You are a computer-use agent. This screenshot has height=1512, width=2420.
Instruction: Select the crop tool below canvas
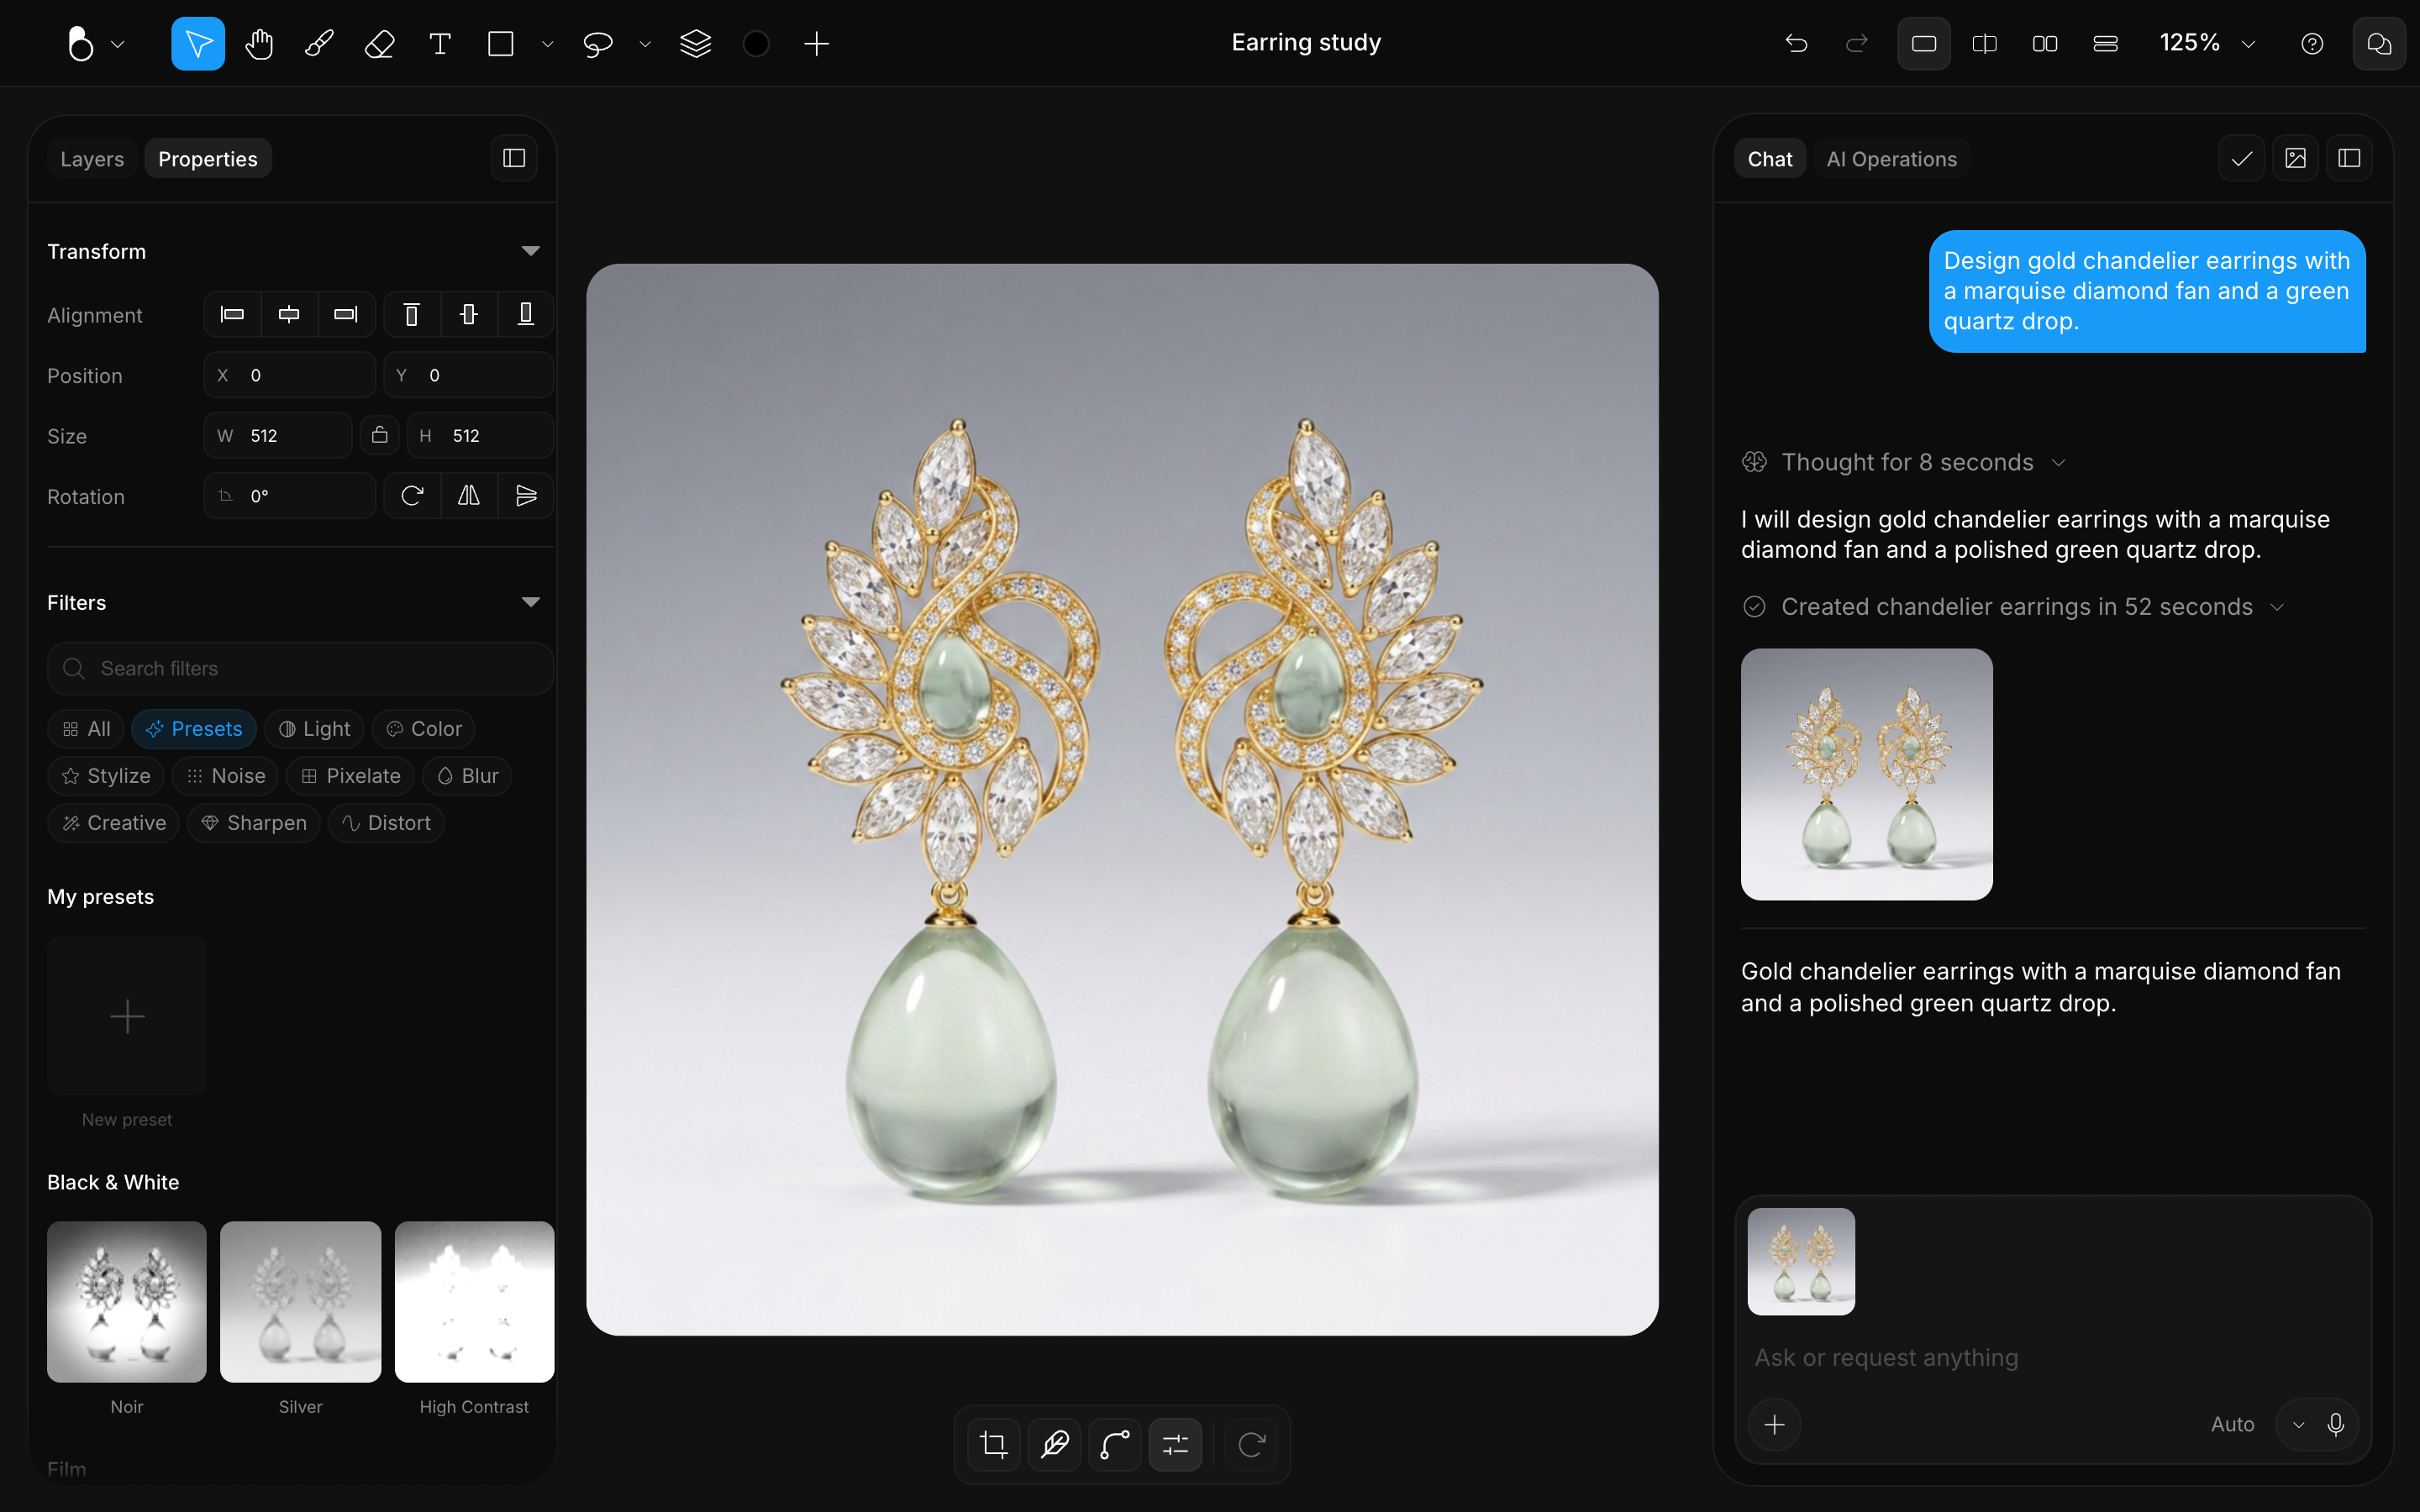(x=994, y=1444)
